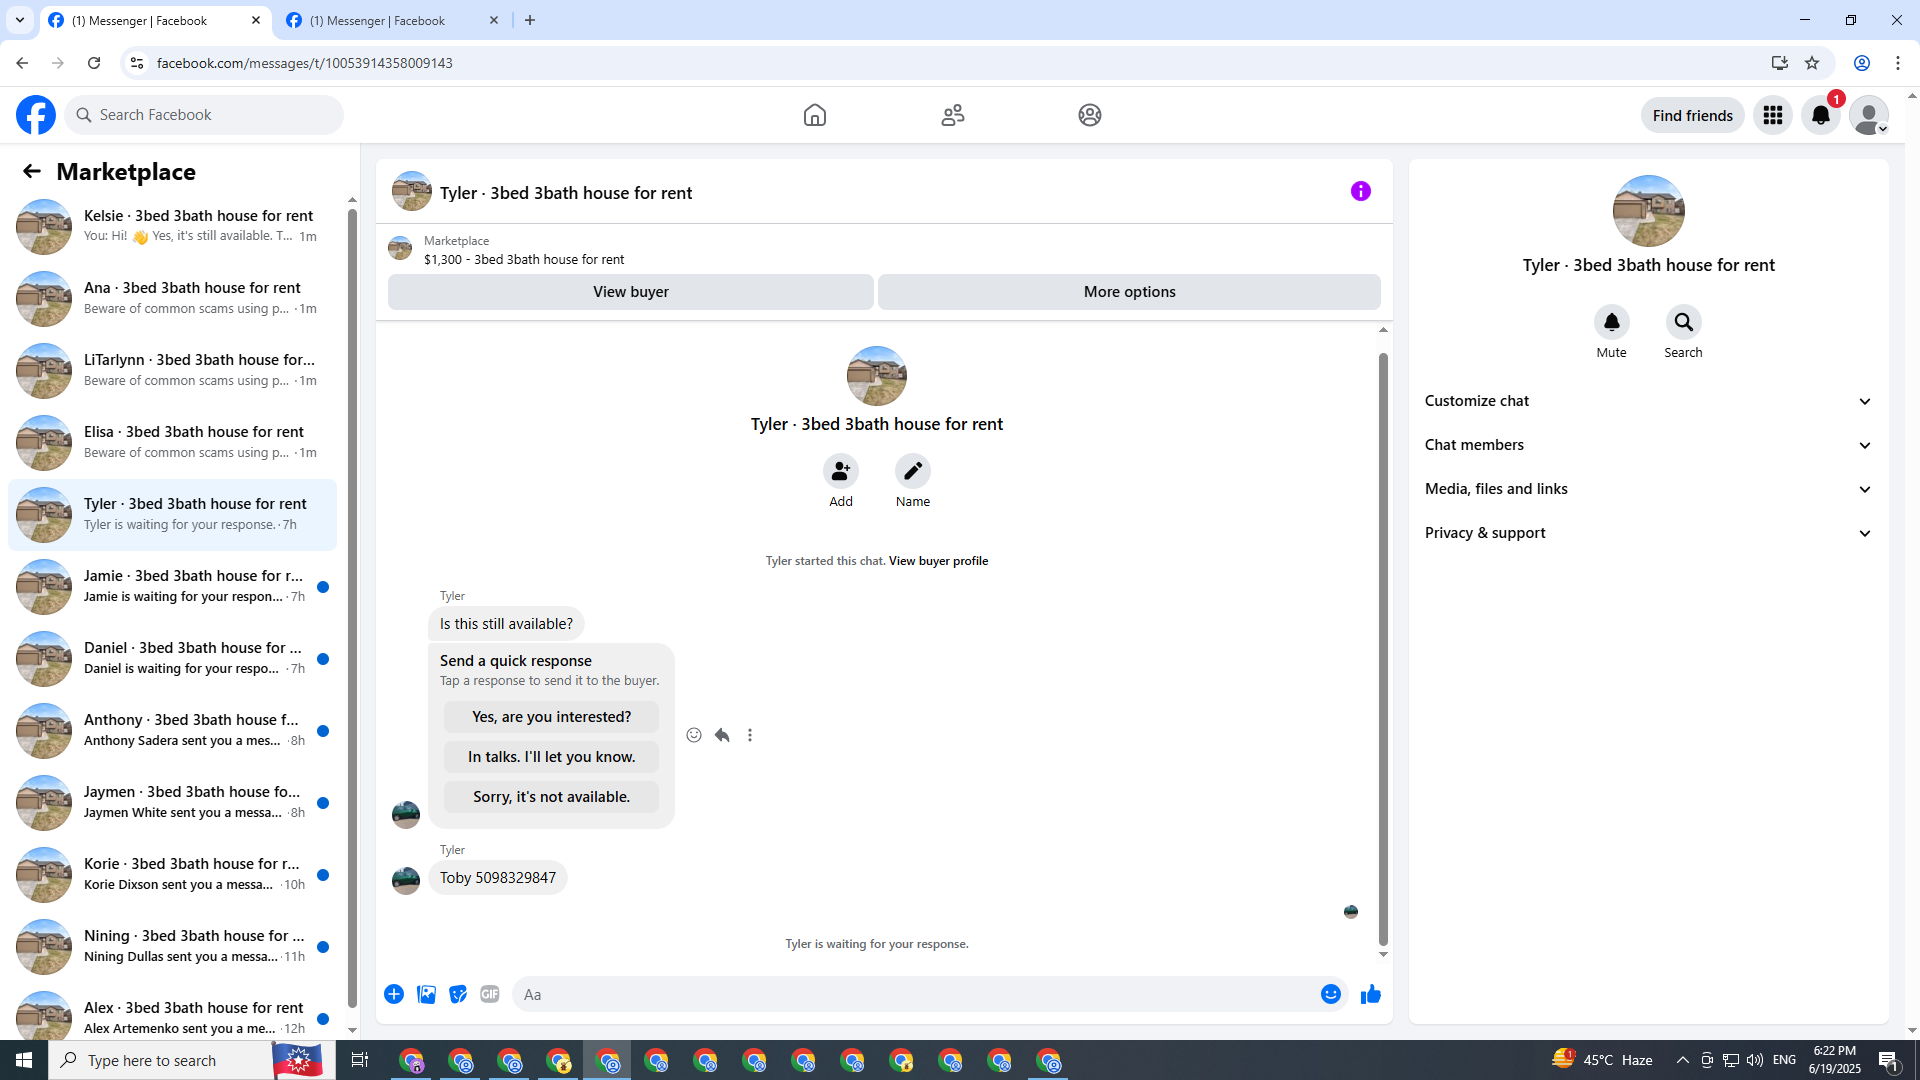Reload the page
The width and height of the screenshot is (1920, 1080).
pyautogui.click(x=94, y=63)
